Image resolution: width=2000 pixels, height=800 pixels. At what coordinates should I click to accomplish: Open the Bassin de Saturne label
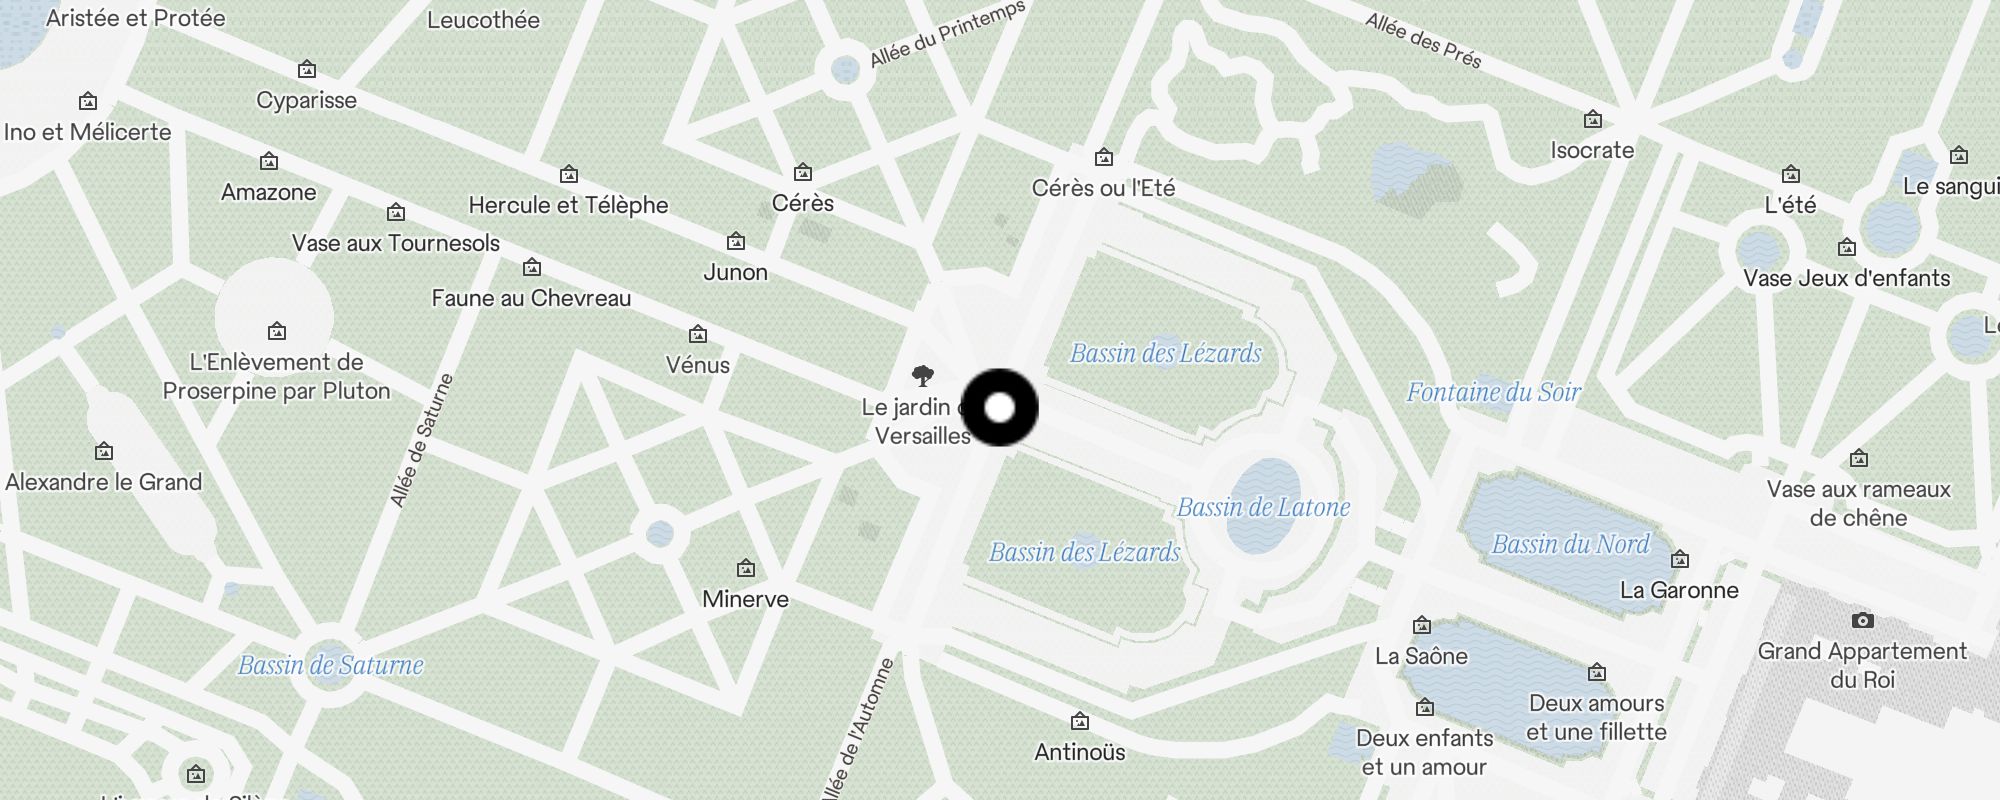[331, 665]
